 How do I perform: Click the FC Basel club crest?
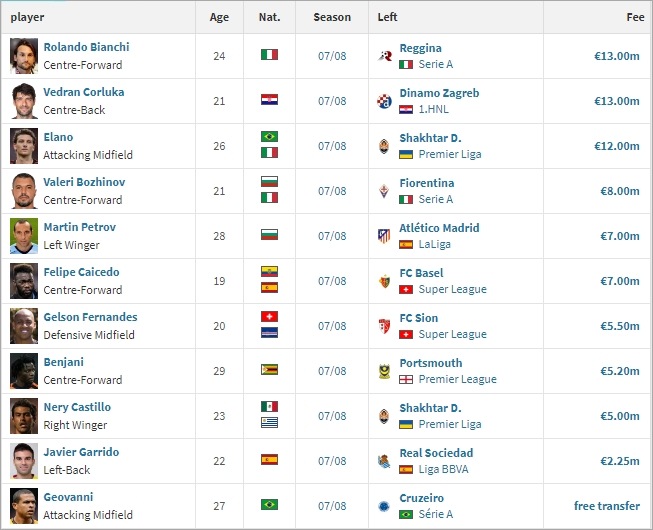pyautogui.click(x=385, y=281)
